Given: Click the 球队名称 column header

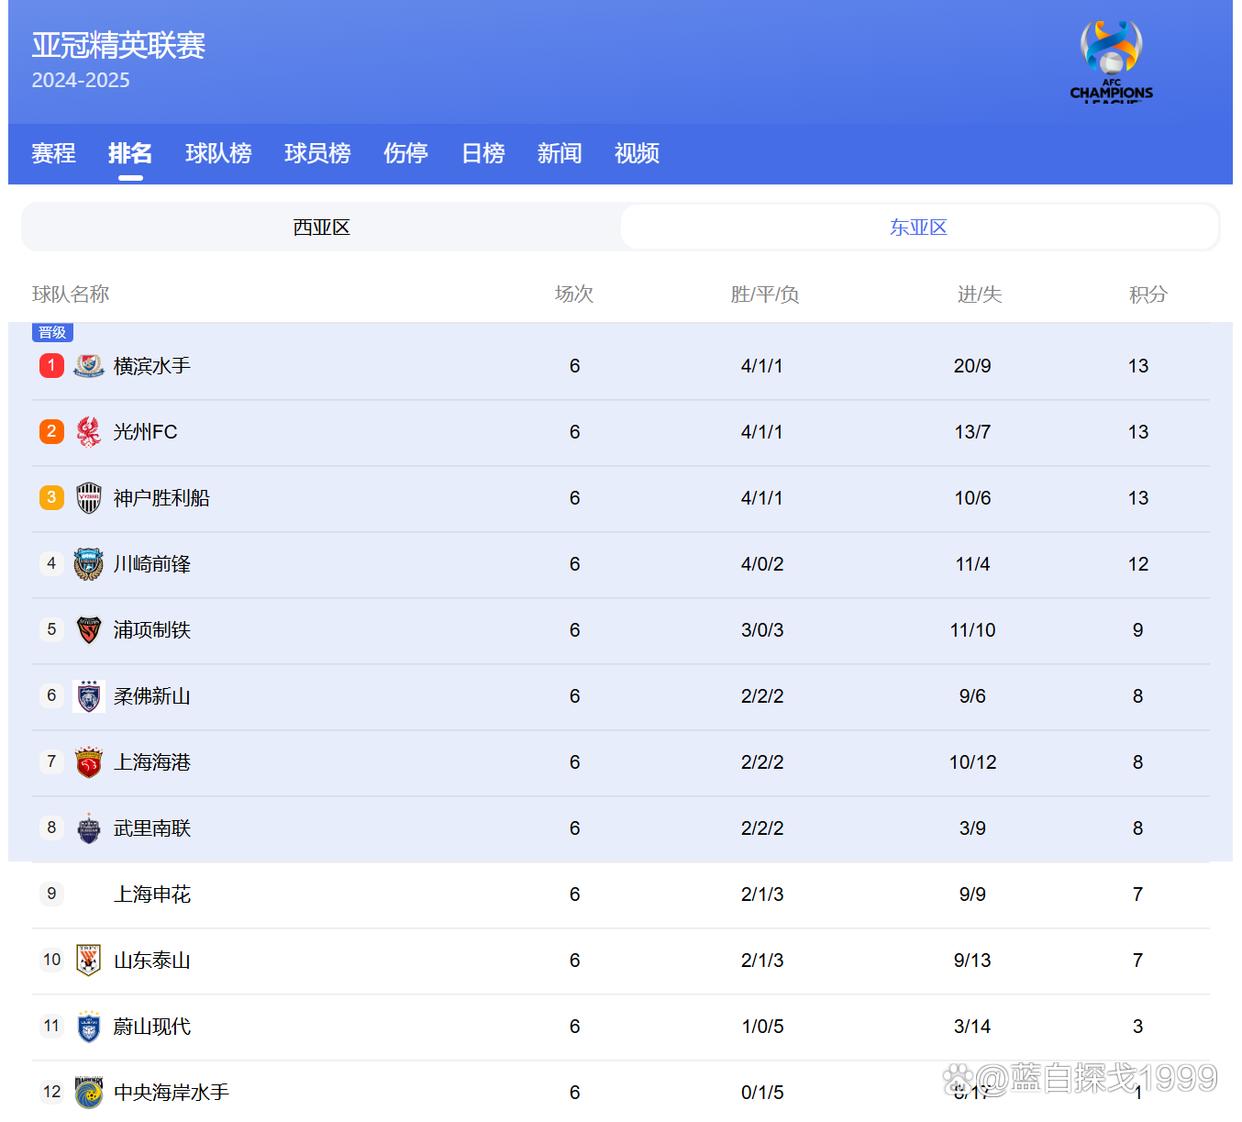Looking at the screenshot, I should tap(70, 294).
